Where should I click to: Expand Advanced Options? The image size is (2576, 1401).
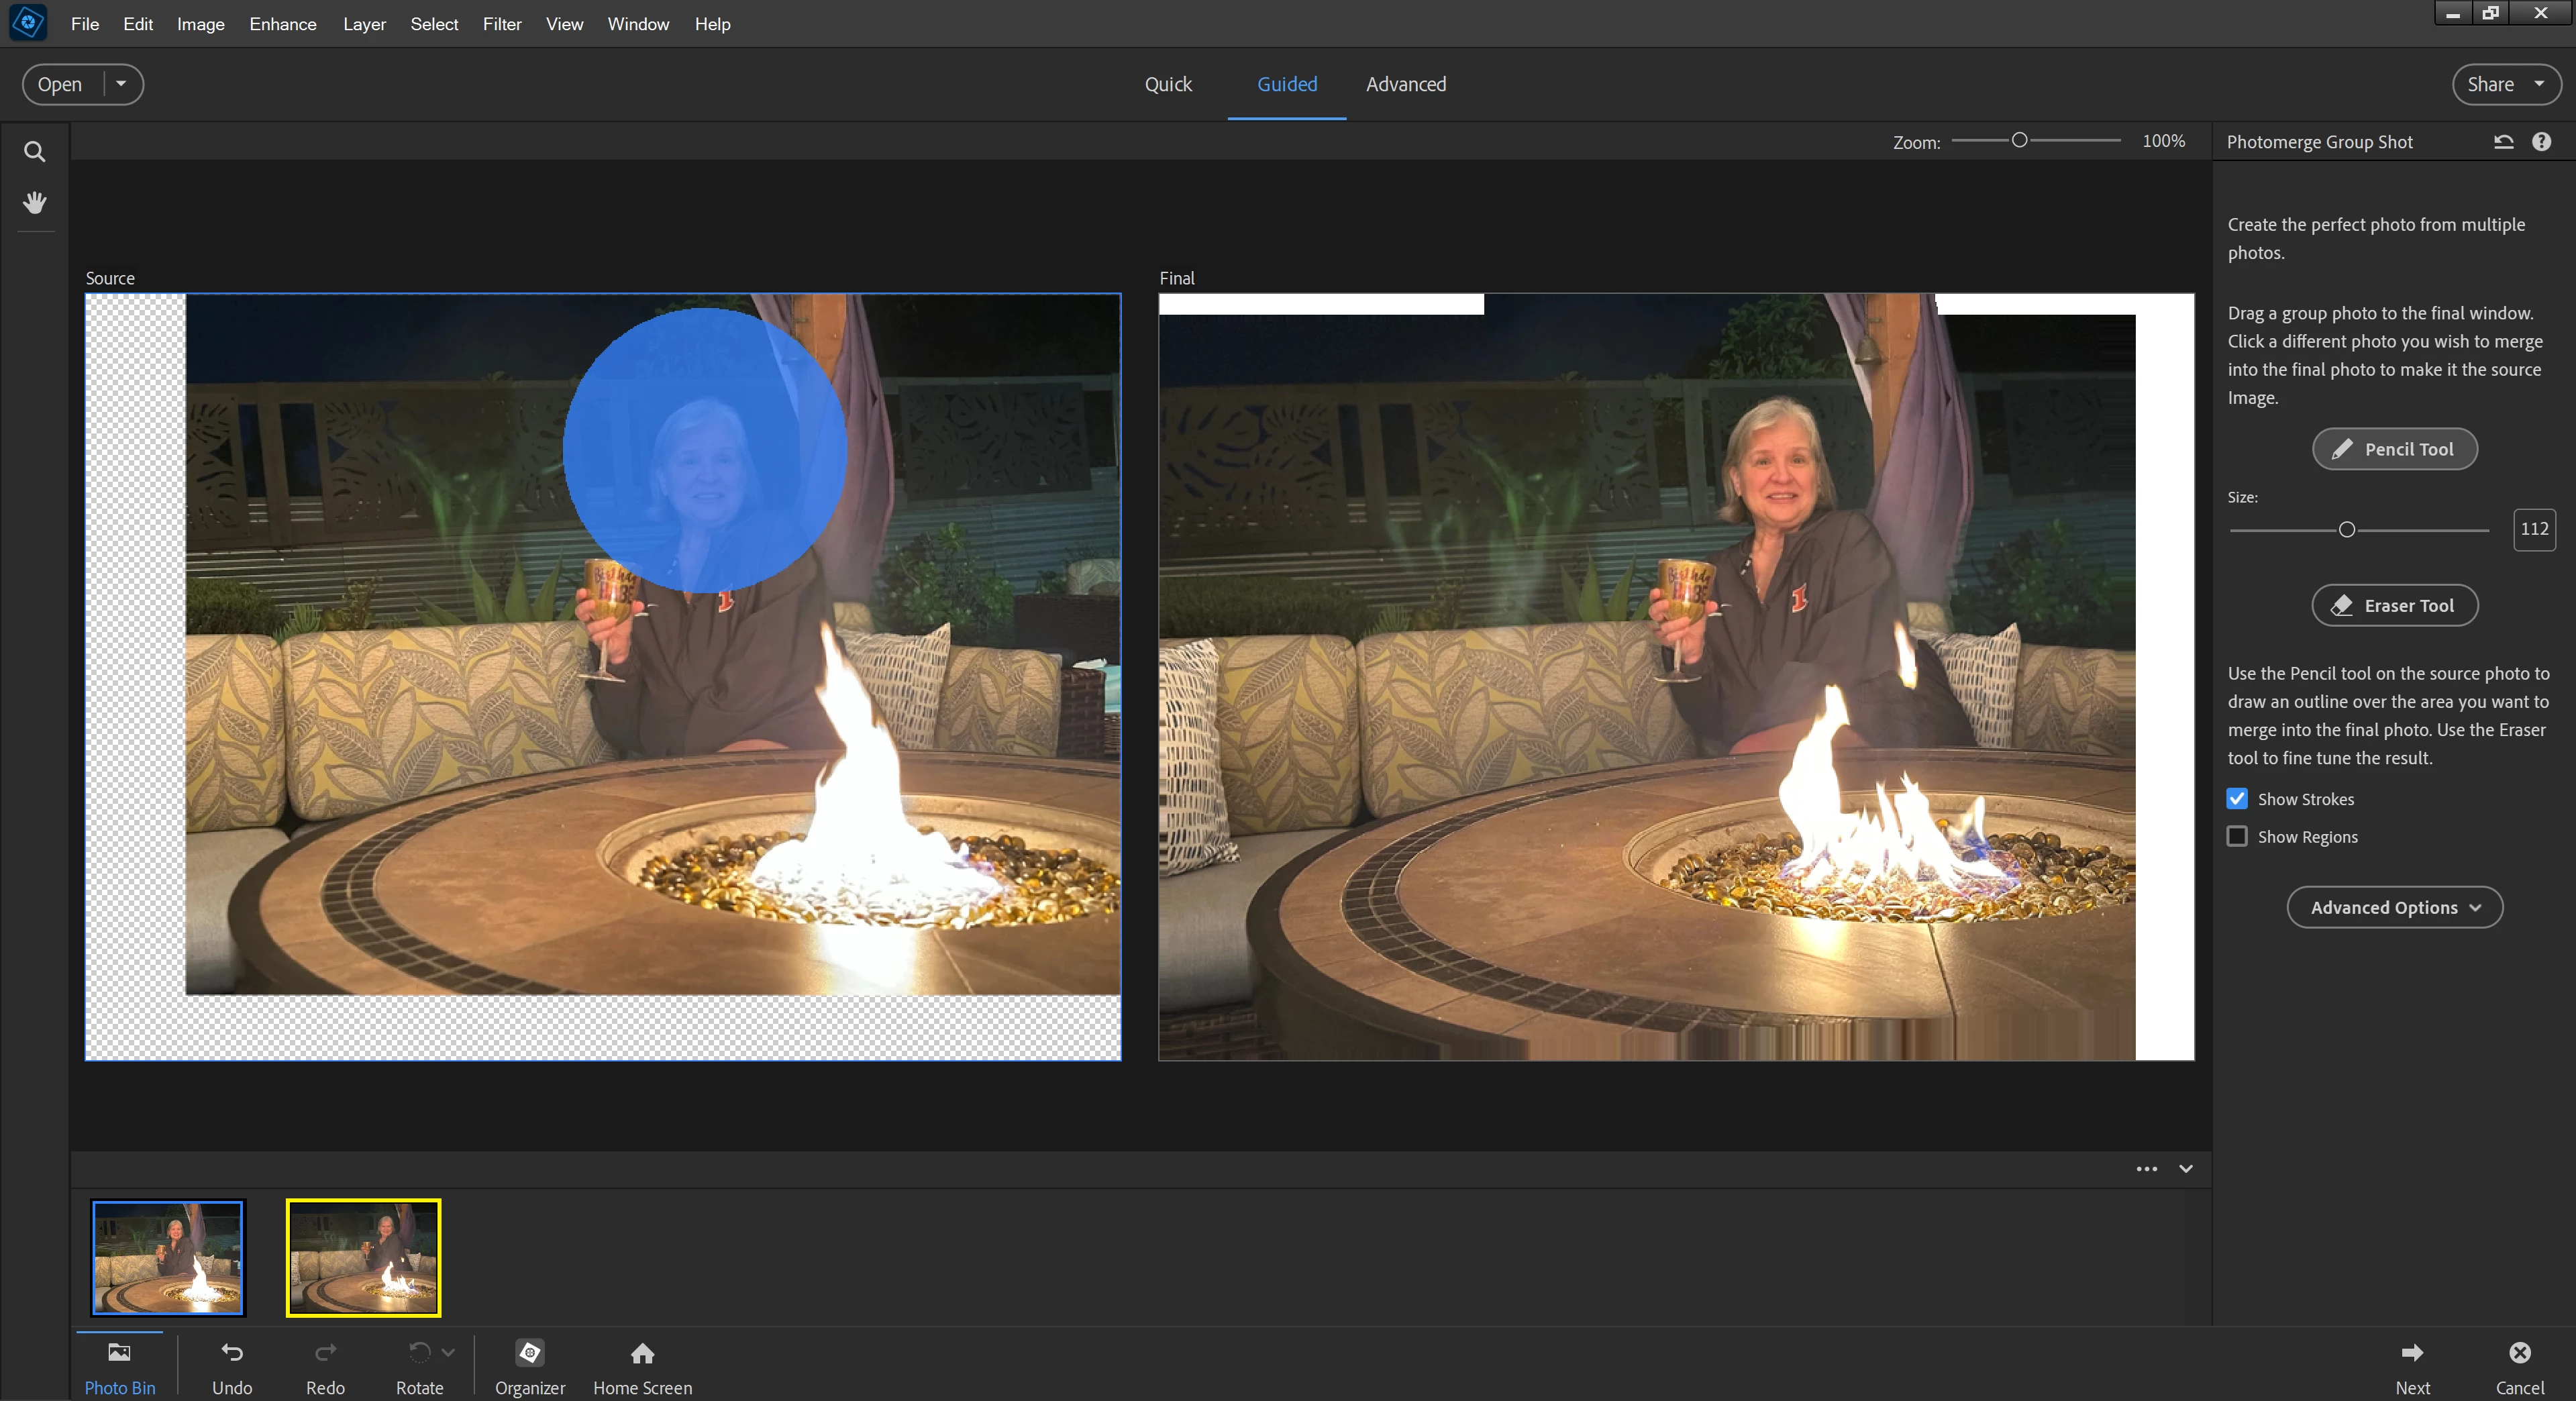pyautogui.click(x=2394, y=907)
